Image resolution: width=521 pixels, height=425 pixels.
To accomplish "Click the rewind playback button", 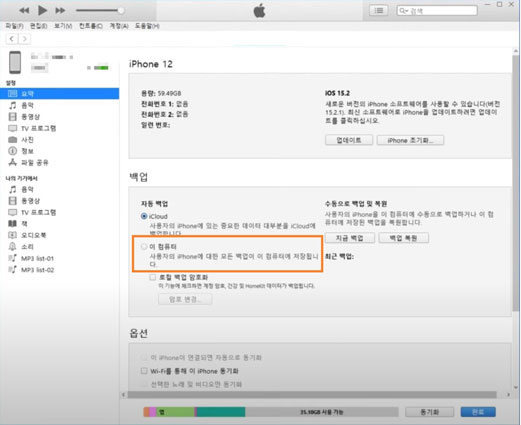I will point(24,10).
